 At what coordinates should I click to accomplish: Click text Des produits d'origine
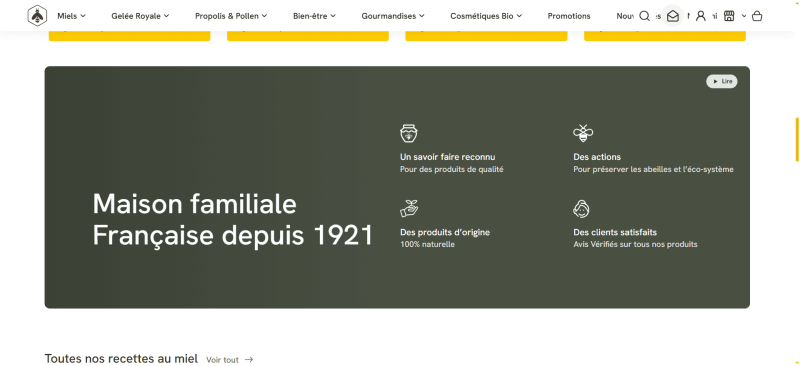445,232
